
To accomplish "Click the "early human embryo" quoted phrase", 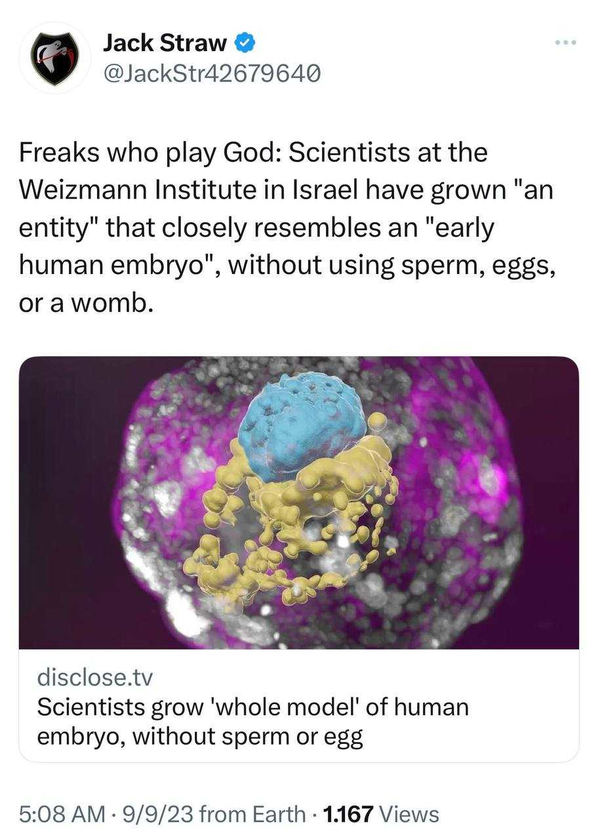I will point(257,246).
